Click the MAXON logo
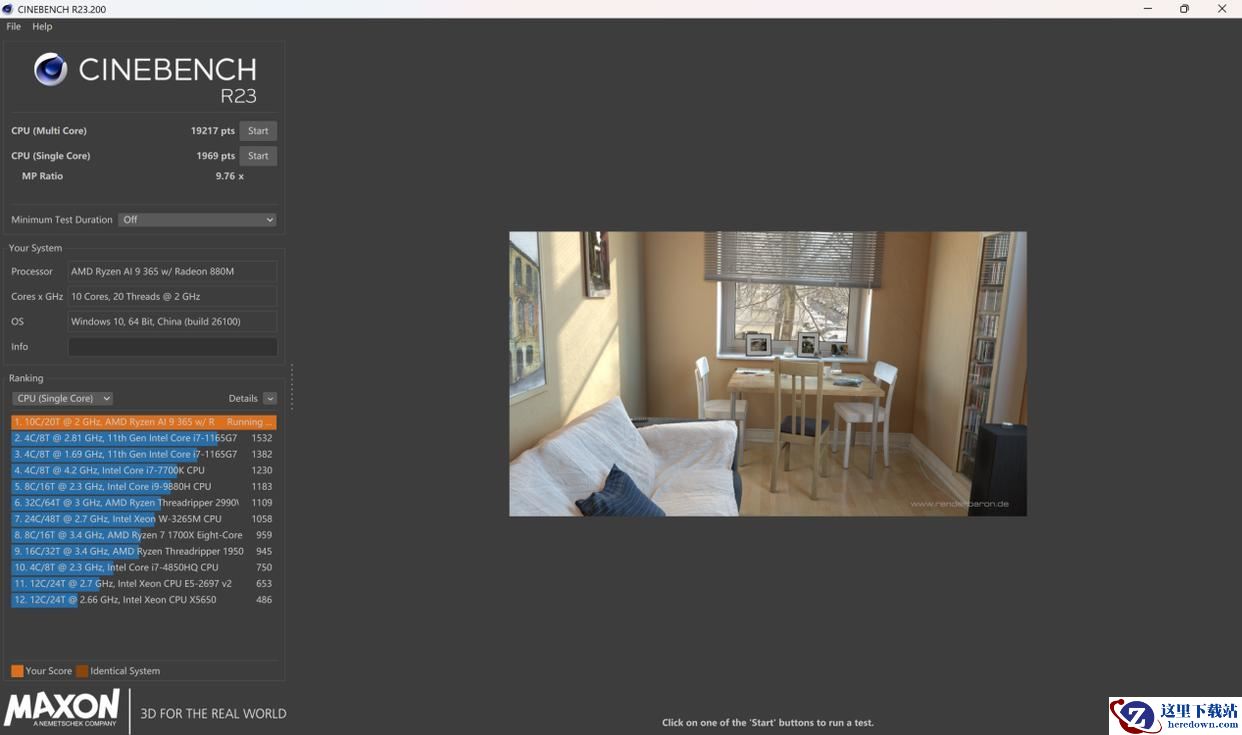This screenshot has height=735, width=1242. coord(62,708)
